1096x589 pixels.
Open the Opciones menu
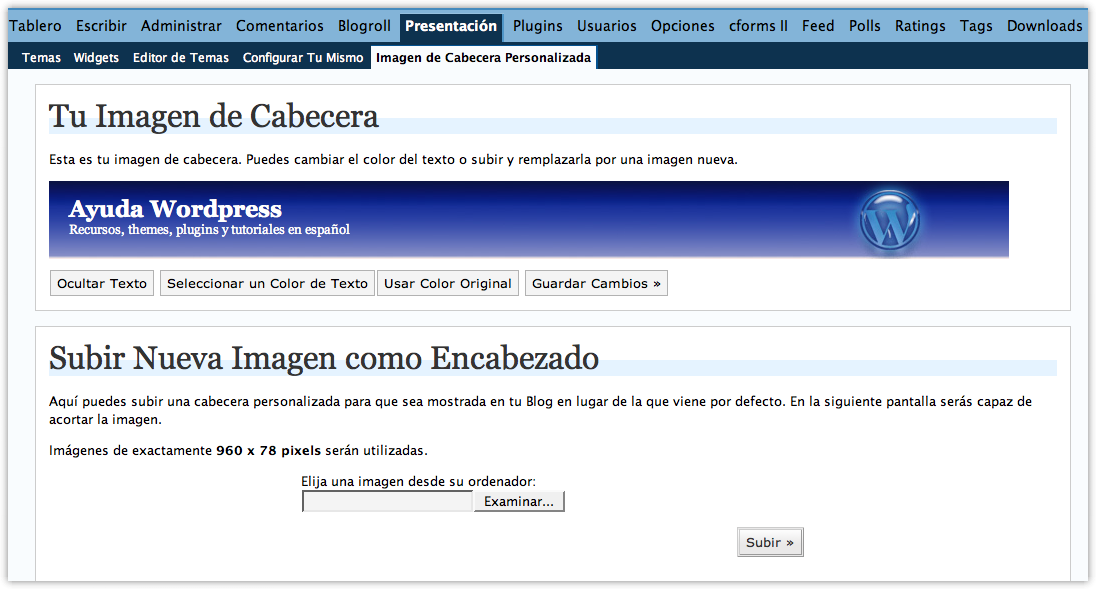pos(682,26)
